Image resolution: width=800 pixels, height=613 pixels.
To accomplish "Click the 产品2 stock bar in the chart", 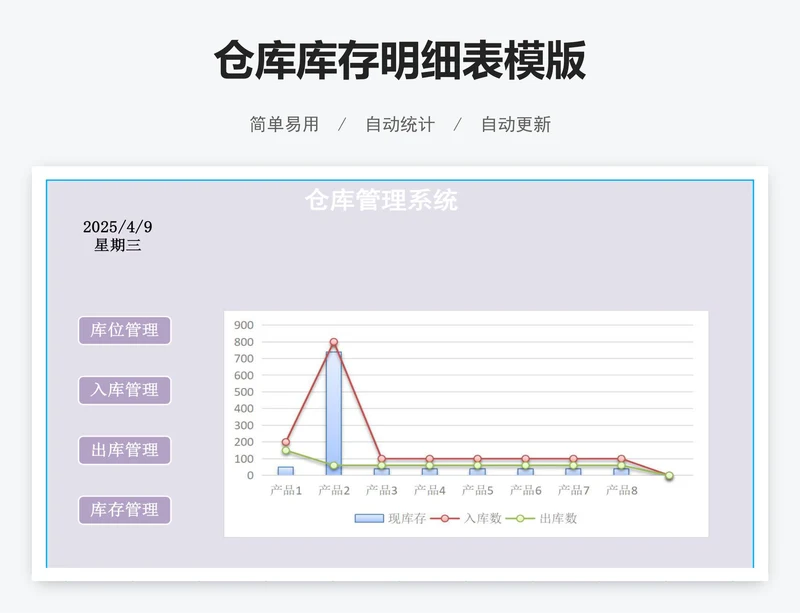I will pos(334,413).
